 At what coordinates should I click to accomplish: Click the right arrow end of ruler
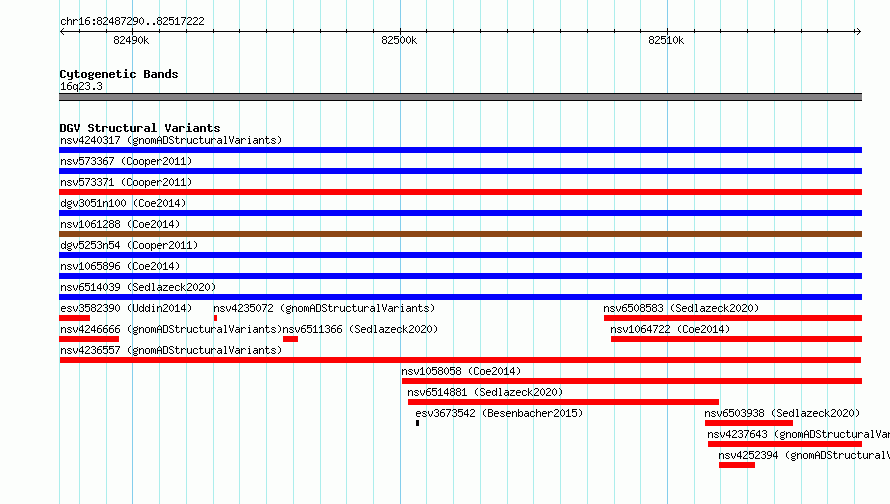click(858, 31)
